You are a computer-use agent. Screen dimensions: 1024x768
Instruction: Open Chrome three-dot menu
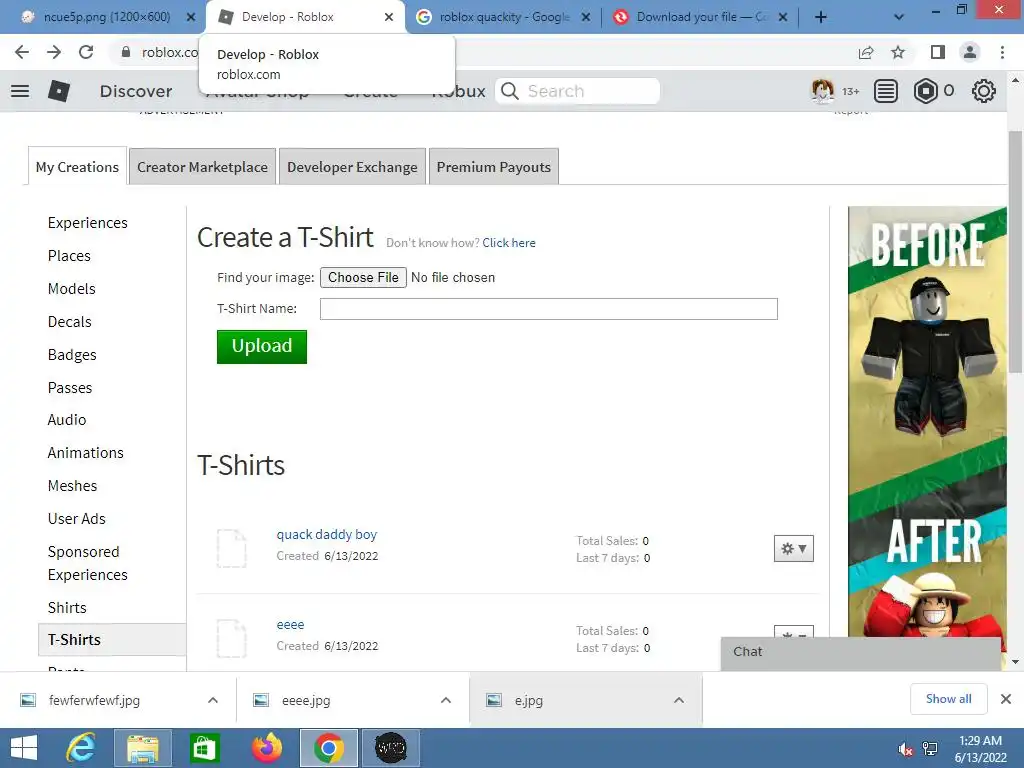1002,52
